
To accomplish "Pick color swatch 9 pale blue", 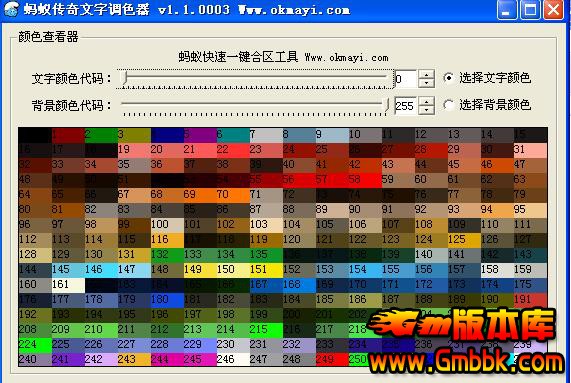I will 332,135.
